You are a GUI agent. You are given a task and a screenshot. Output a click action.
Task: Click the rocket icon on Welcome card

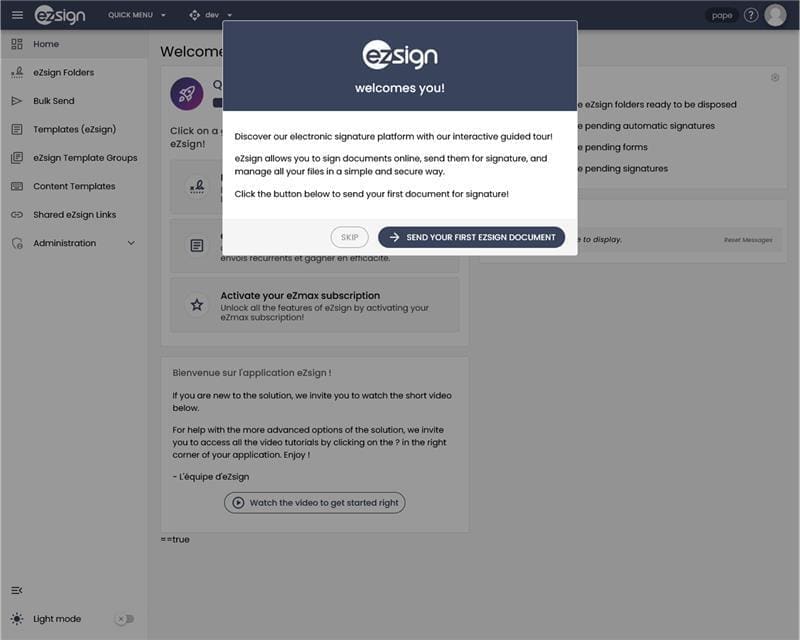click(187, 93)
